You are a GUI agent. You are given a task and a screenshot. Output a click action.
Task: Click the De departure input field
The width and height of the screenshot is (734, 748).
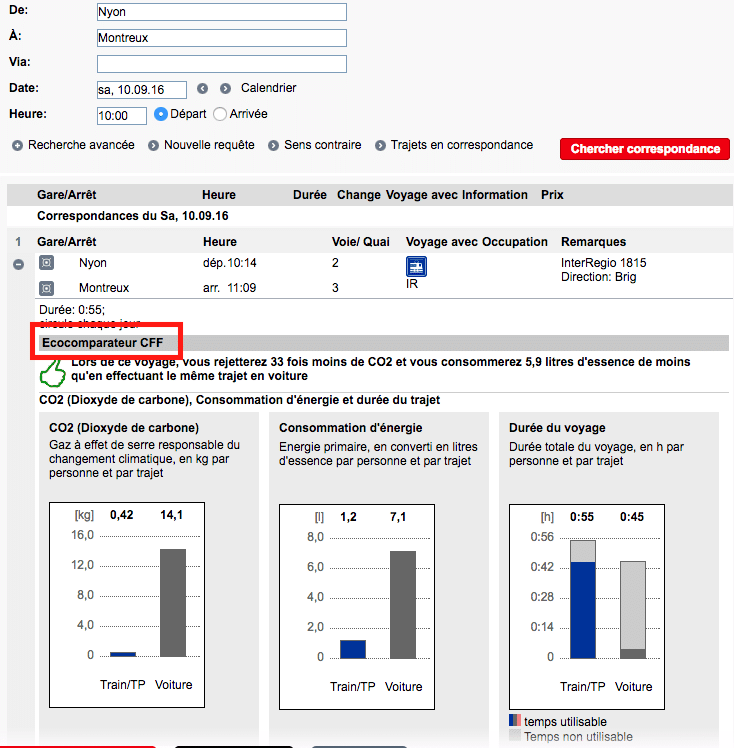point(222,12)
